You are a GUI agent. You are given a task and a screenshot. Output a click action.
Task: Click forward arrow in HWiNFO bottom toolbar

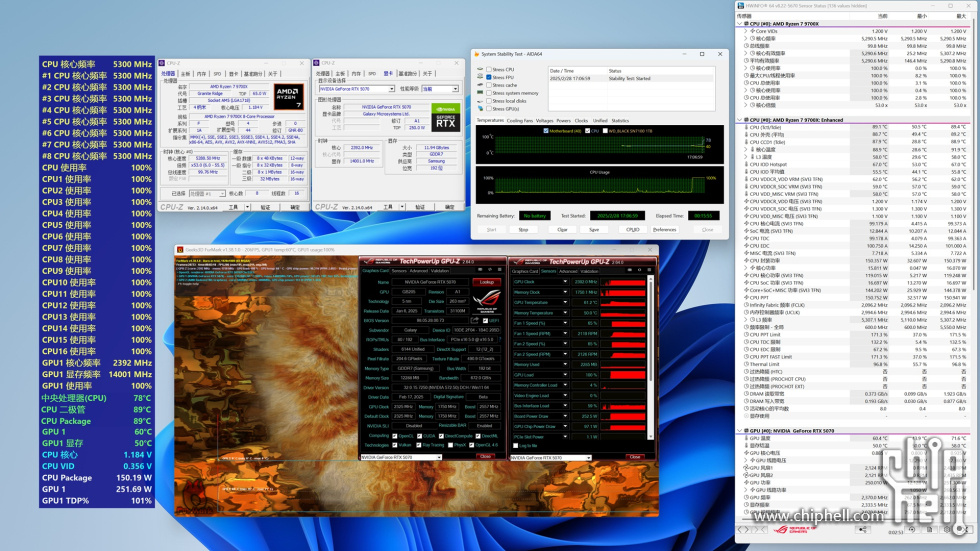749,530
